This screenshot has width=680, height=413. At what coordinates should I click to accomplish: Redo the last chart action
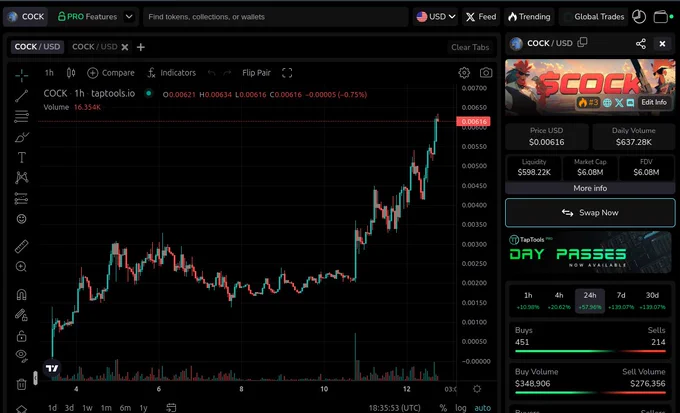(x=227, y=73)
